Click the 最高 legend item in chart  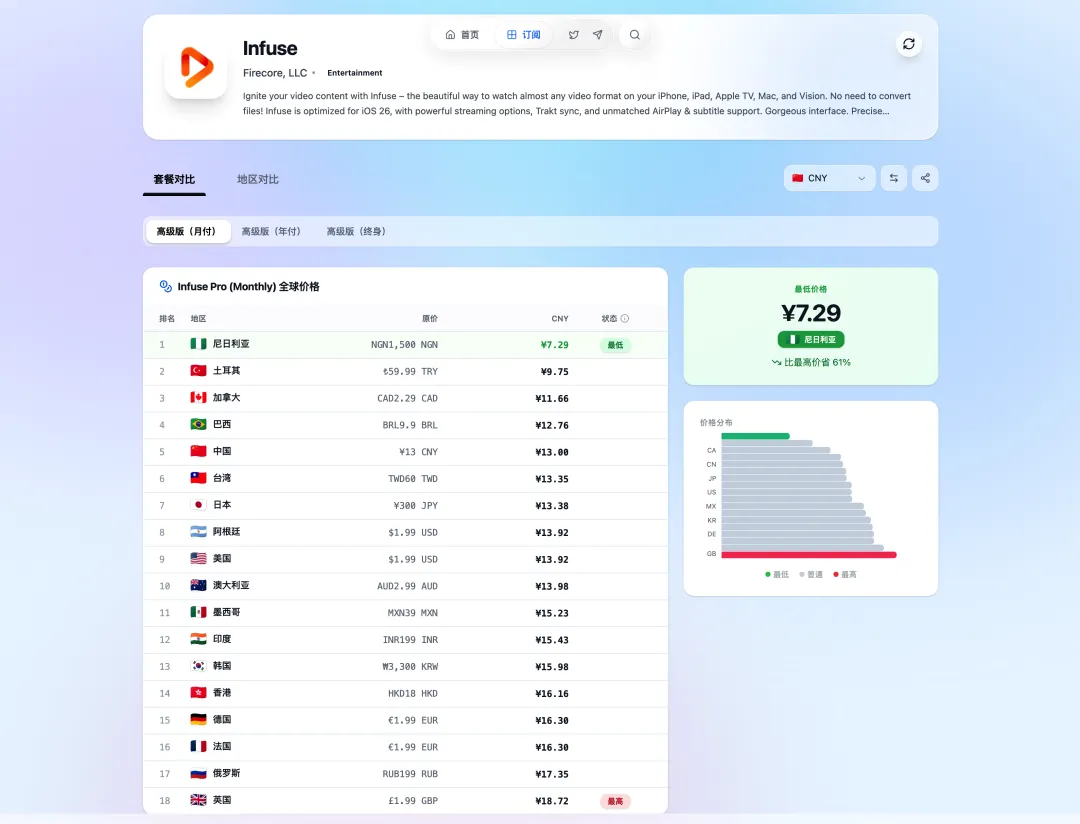coord(844,575)
